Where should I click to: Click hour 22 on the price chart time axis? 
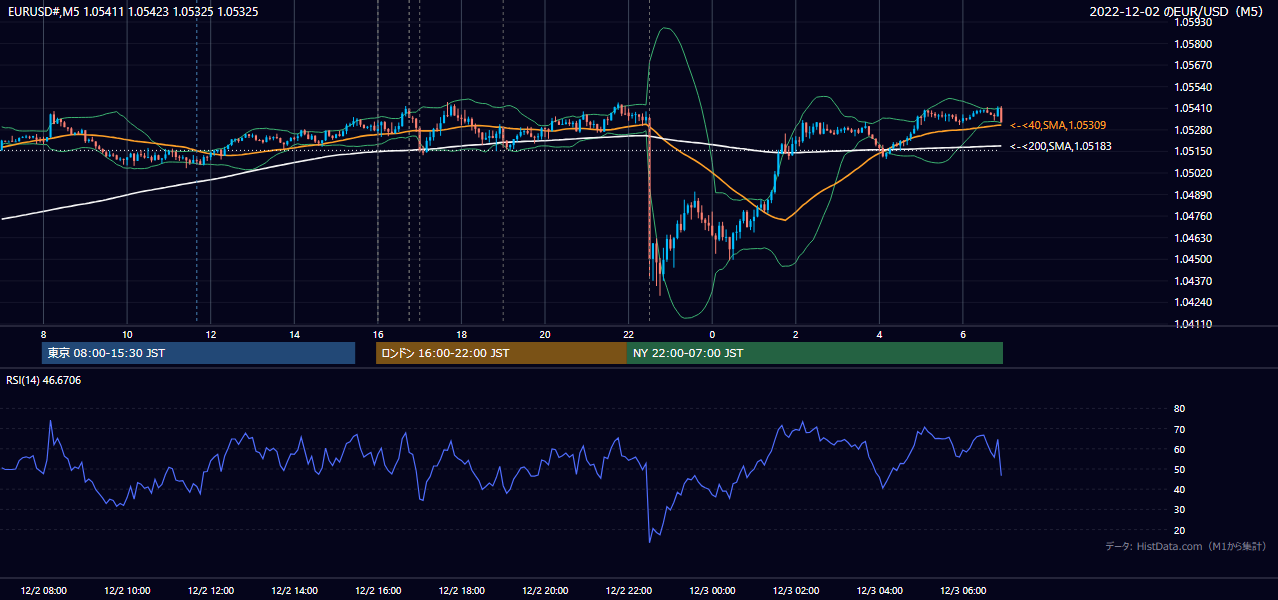point(628,334)
